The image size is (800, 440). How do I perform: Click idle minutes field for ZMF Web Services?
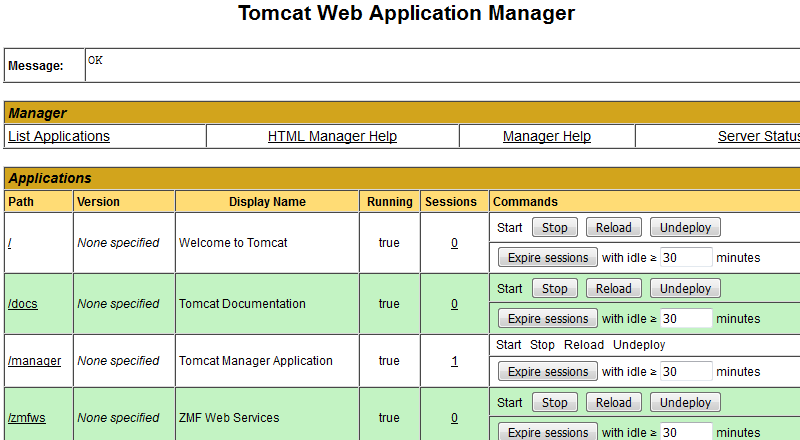coord(686,432)
